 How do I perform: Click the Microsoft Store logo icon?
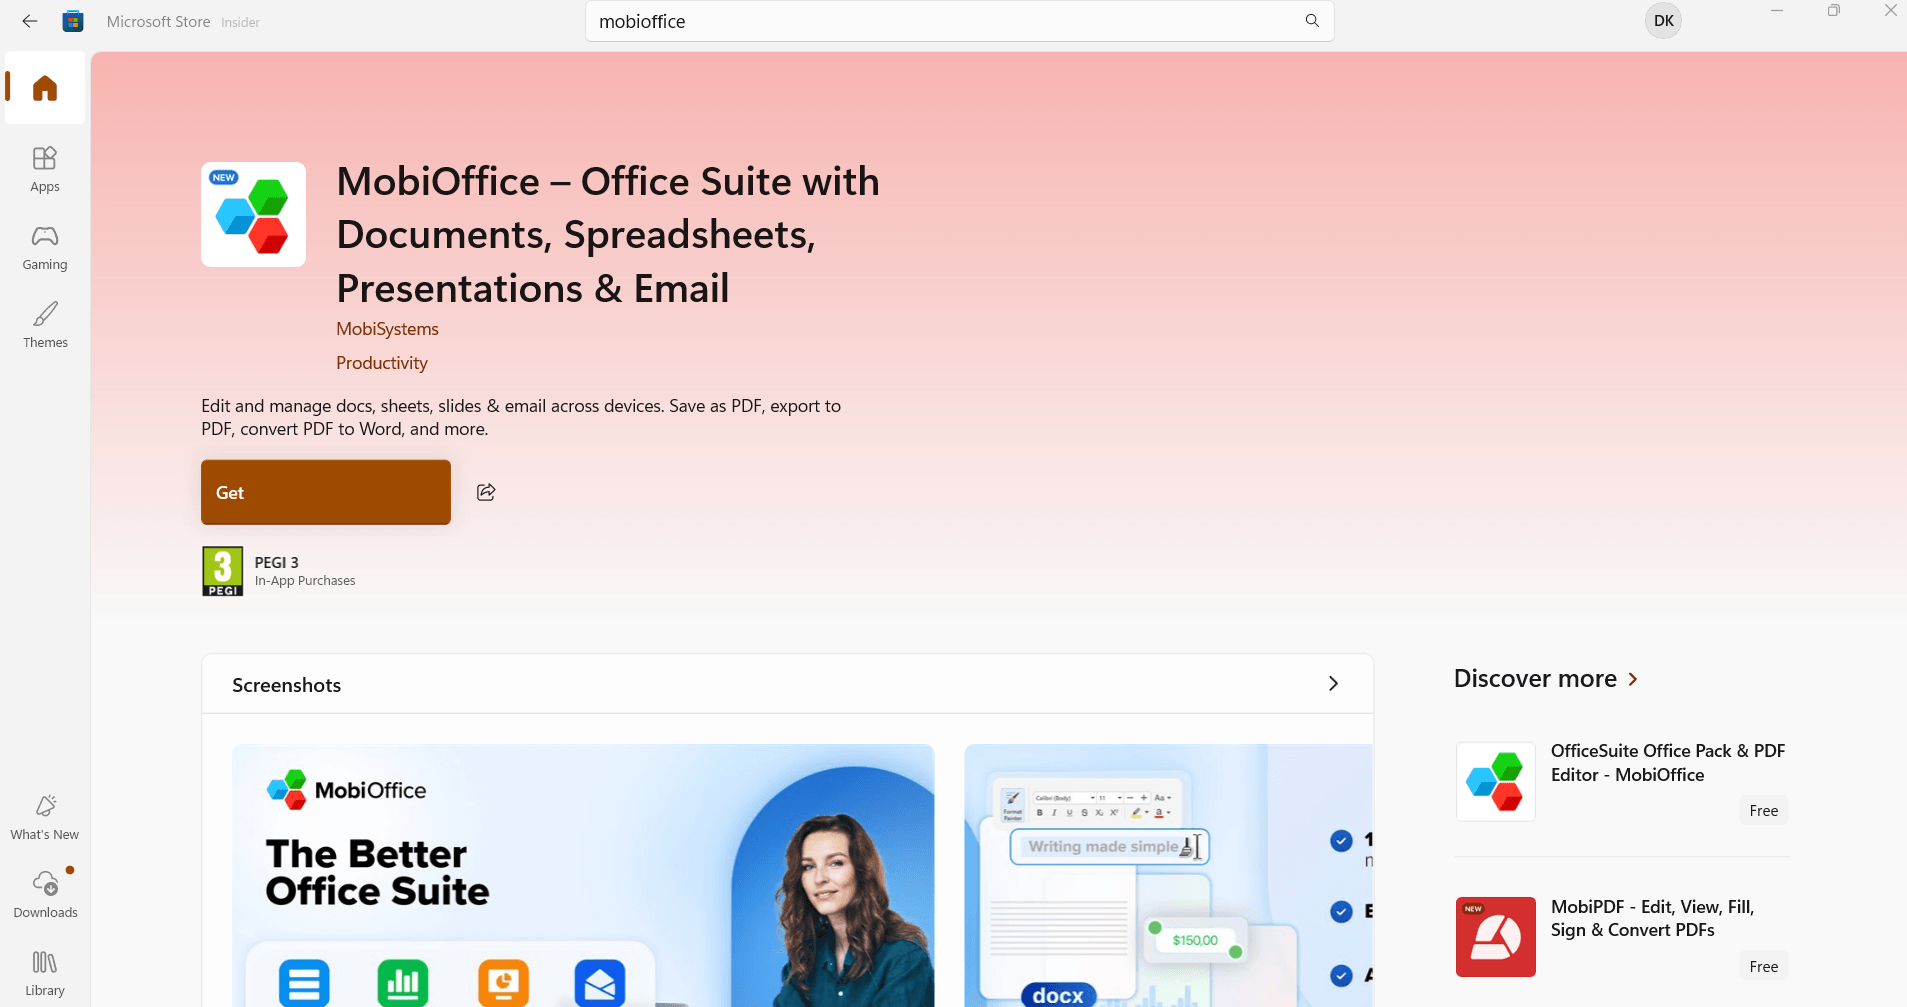tap(73, 21)
